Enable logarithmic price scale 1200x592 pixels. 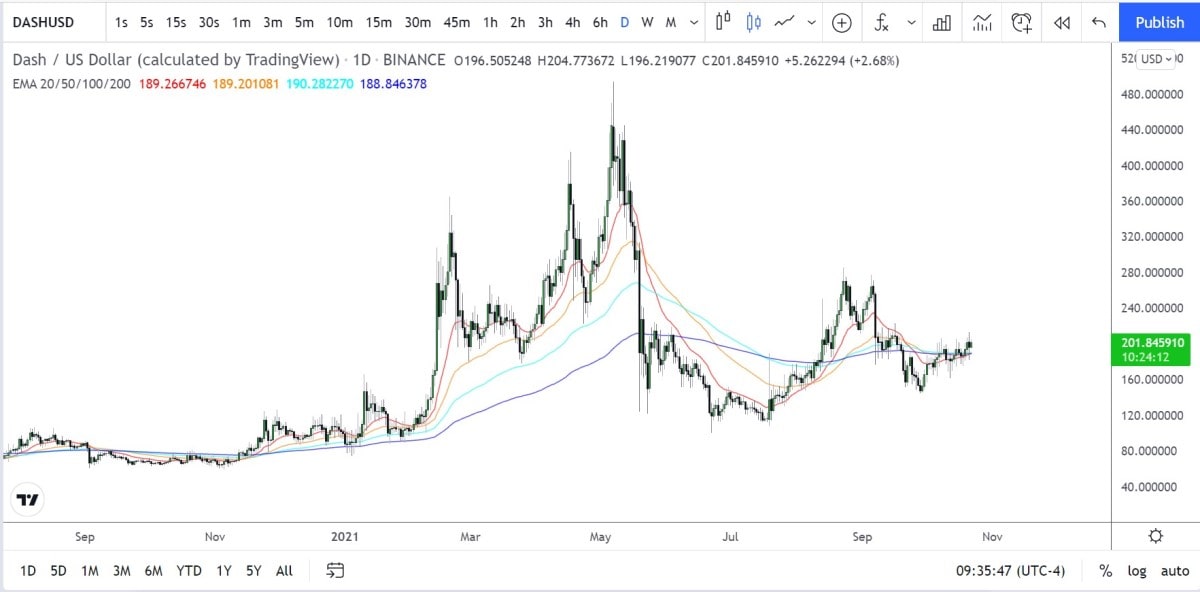coord(1137,571)
